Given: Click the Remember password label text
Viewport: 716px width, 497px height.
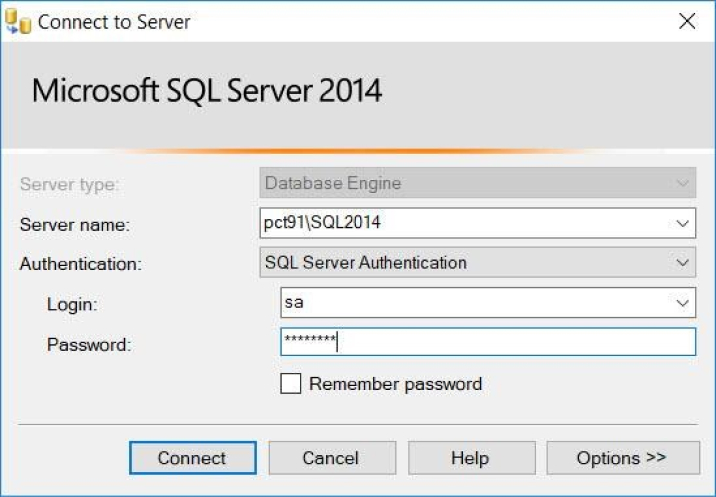Looking at the screenshot, I should pyautogui.click(x=395, y=384).
